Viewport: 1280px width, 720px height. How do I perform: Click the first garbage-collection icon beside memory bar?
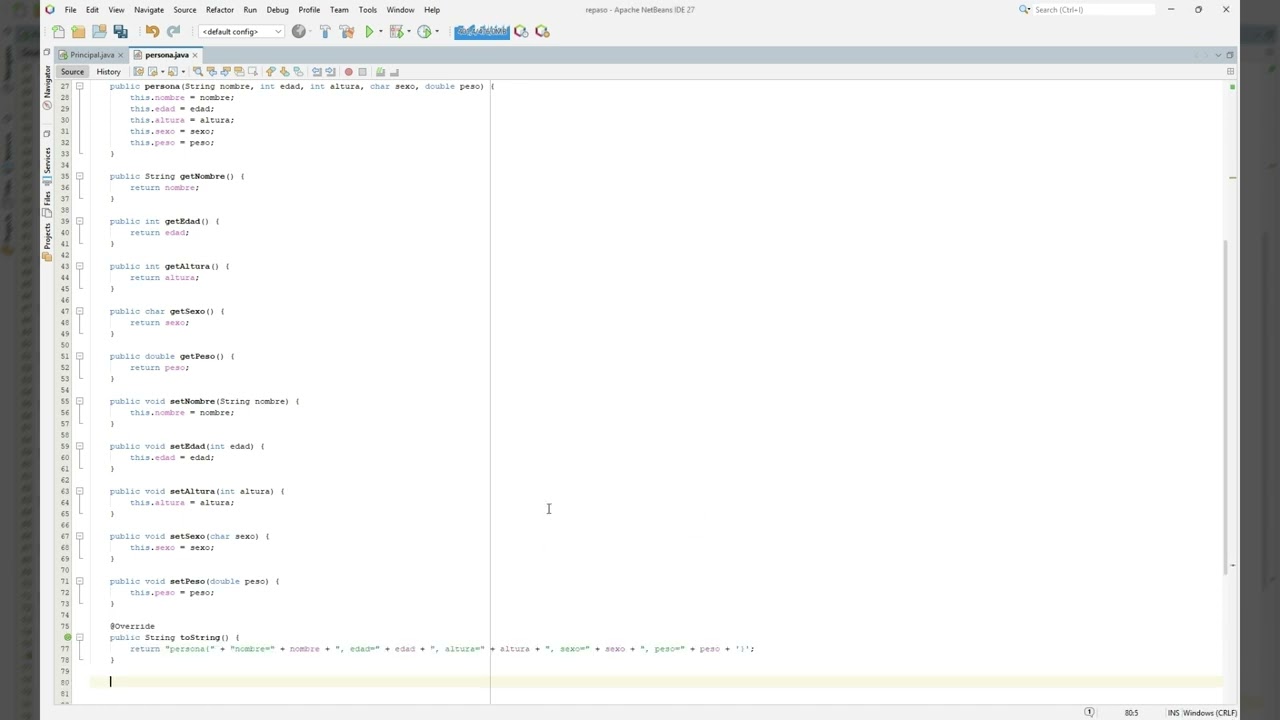pyautogui.click(x=521, y=31)
